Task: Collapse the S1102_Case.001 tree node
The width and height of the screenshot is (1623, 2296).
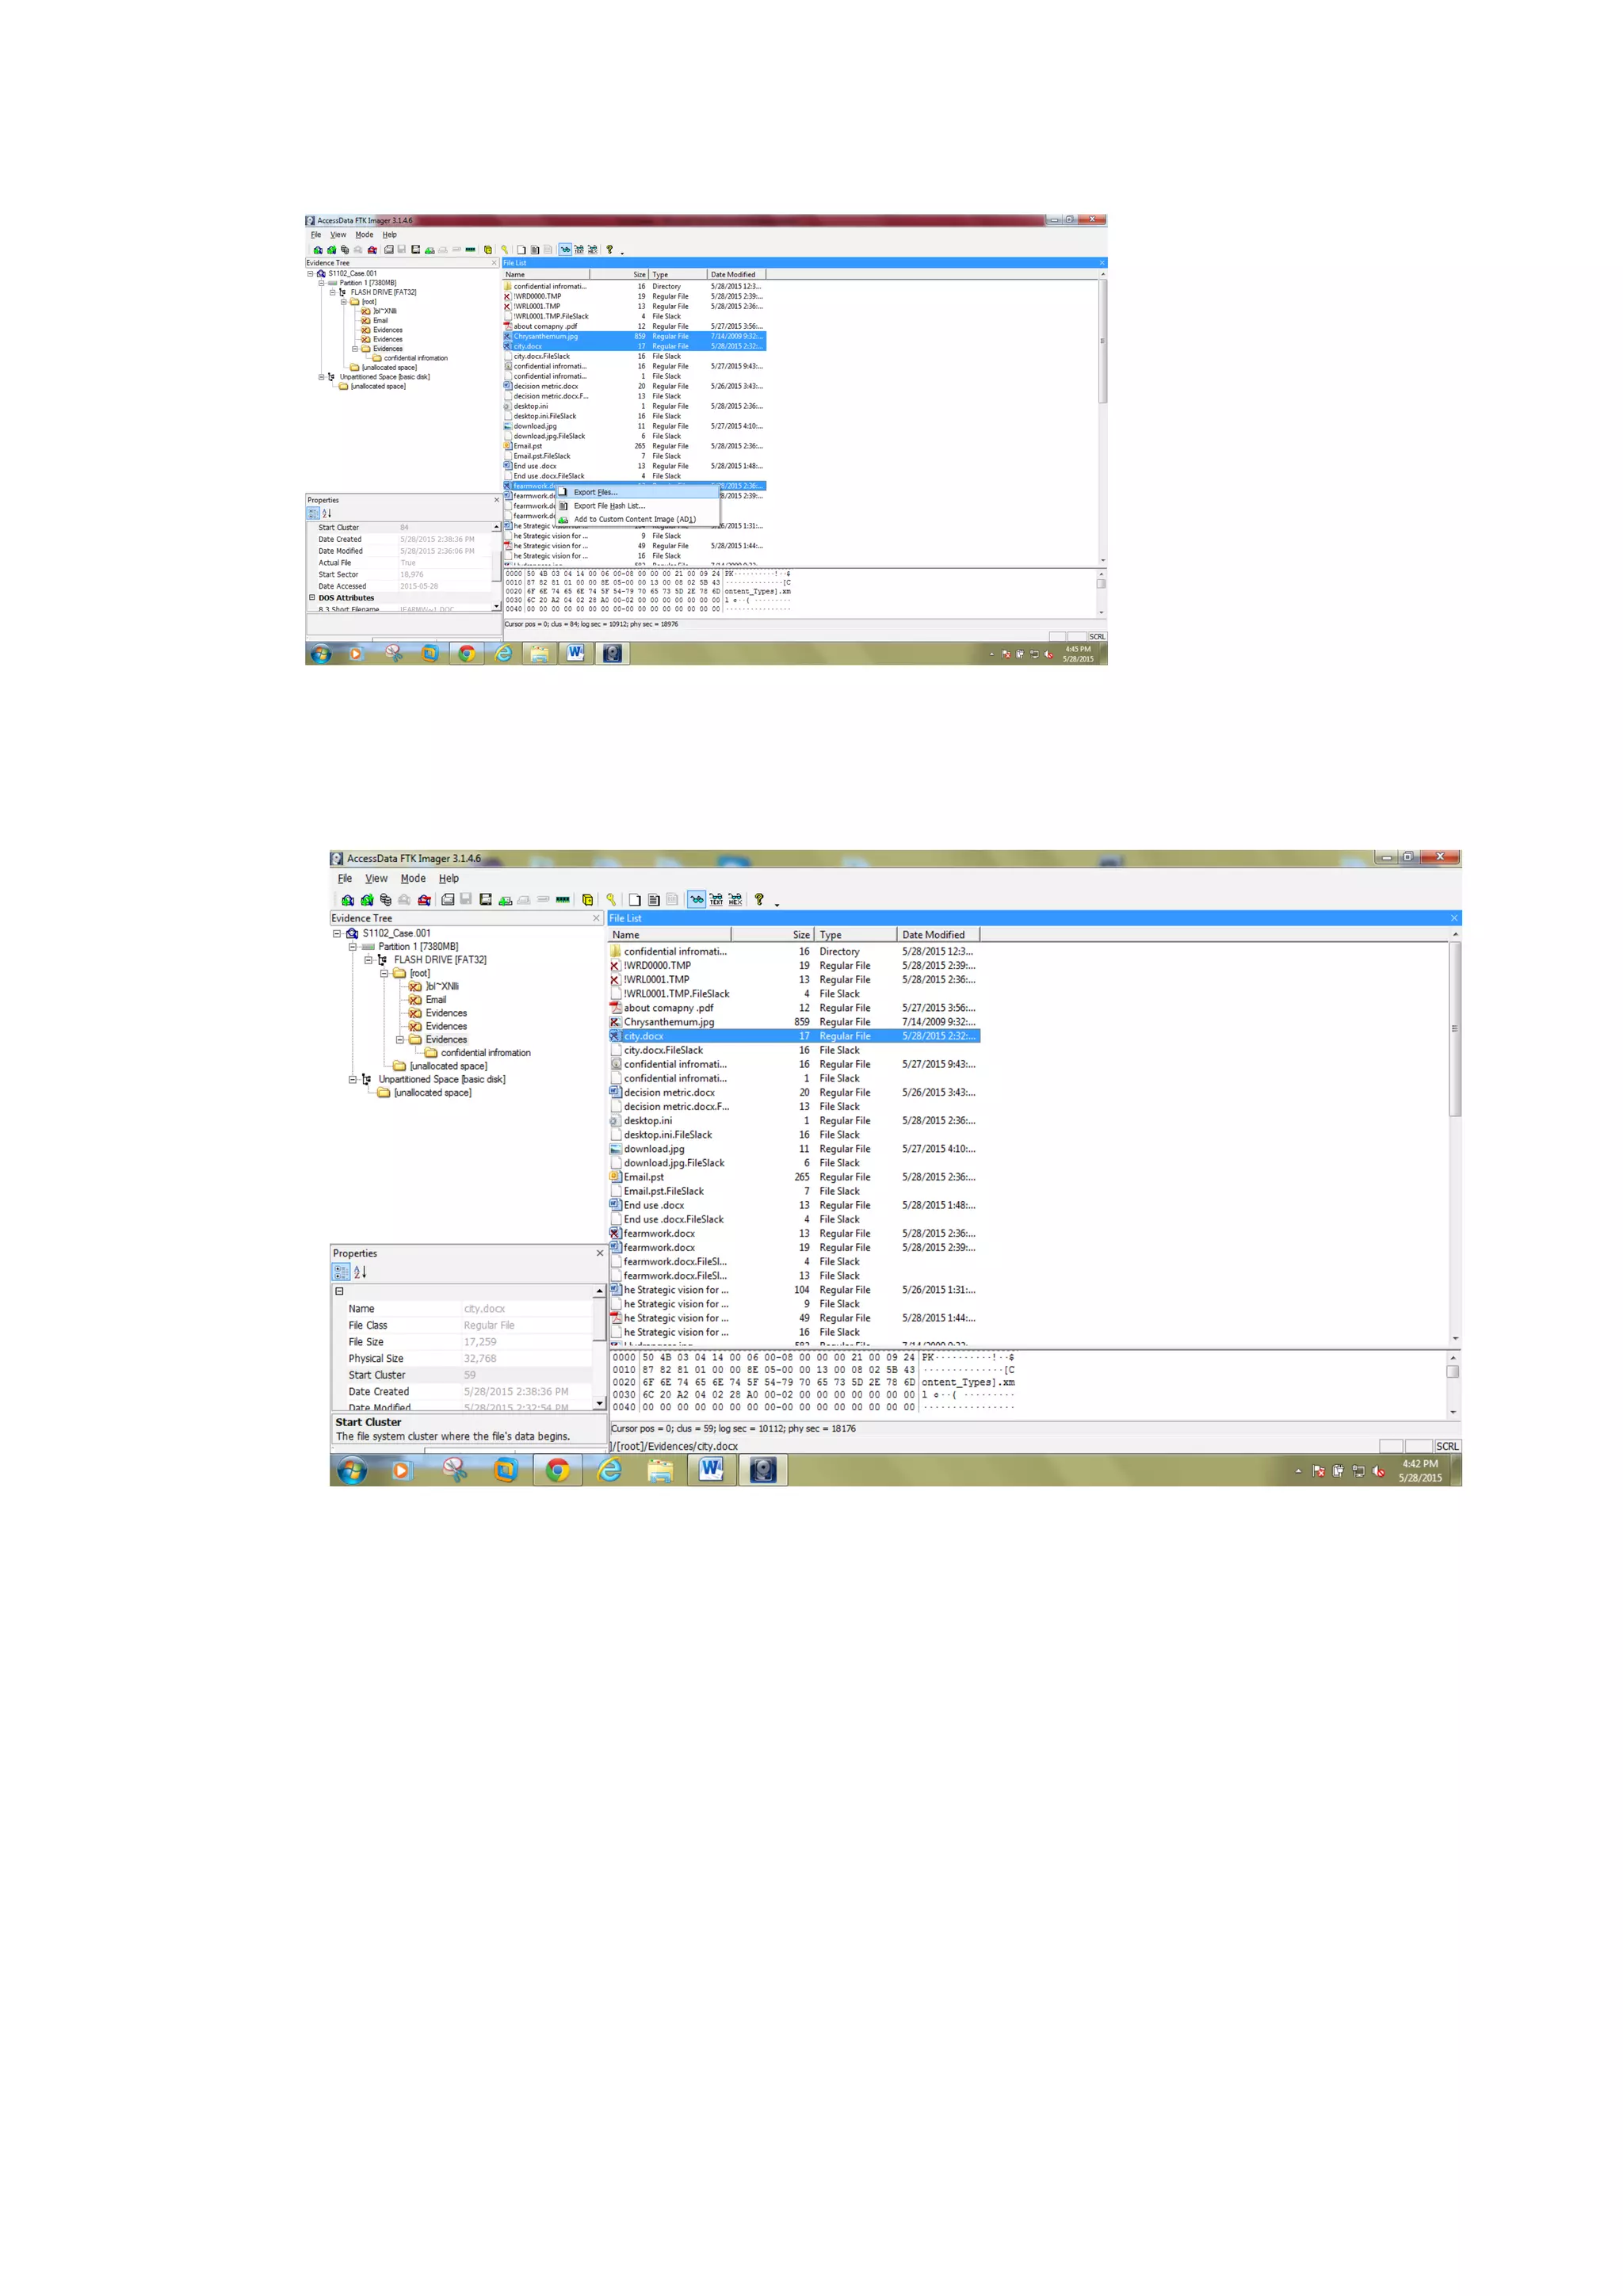Action: [x=337, y=933]
